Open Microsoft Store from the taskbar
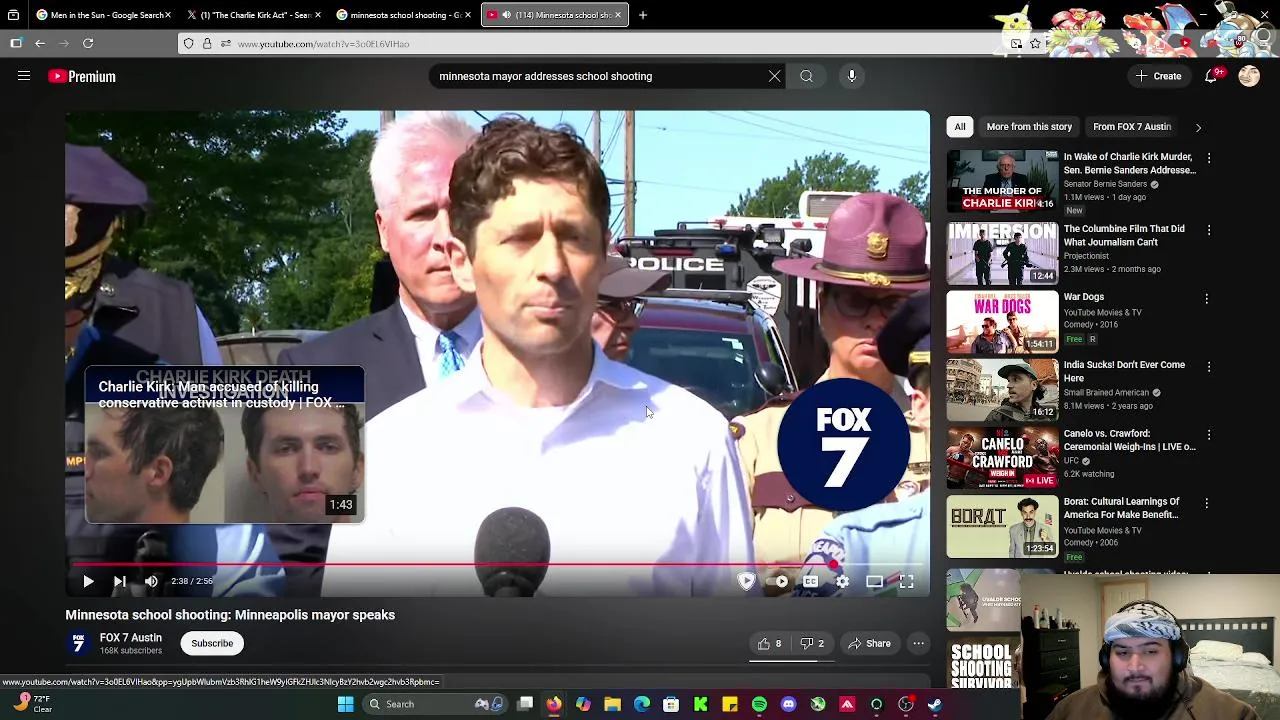 pyautogui.click(x=671, y=704)
